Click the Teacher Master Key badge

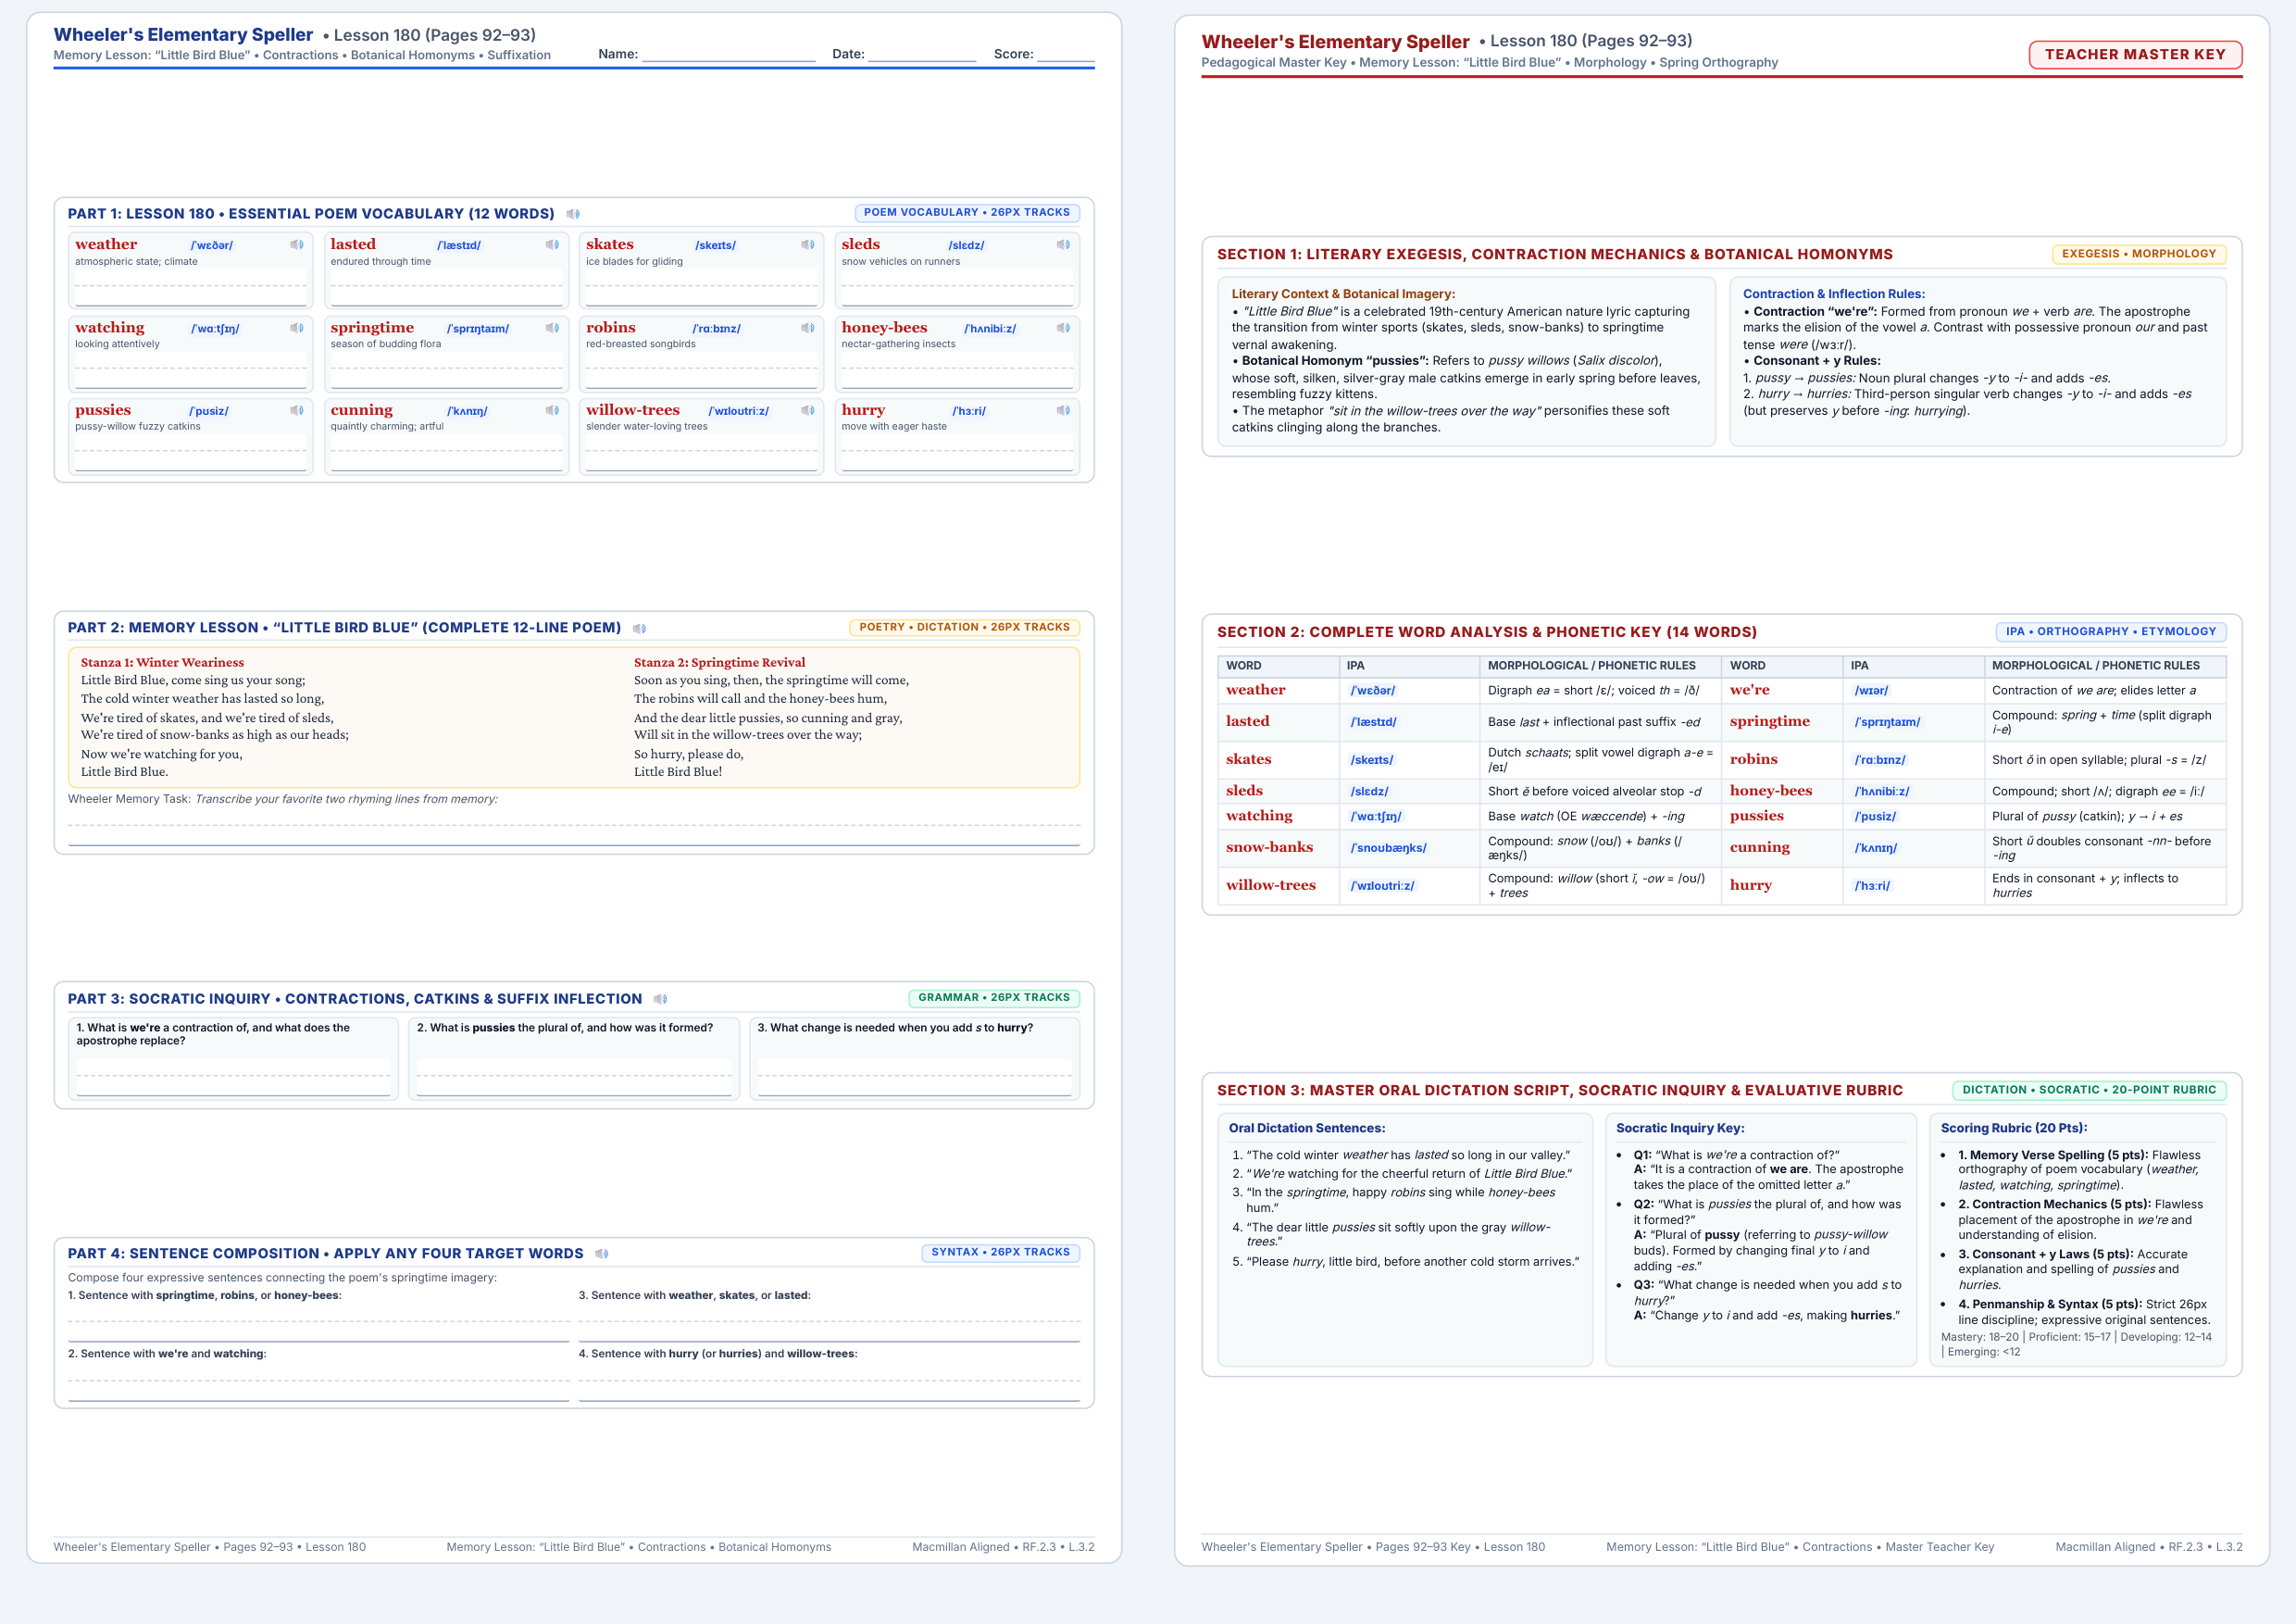[2135, 55]
